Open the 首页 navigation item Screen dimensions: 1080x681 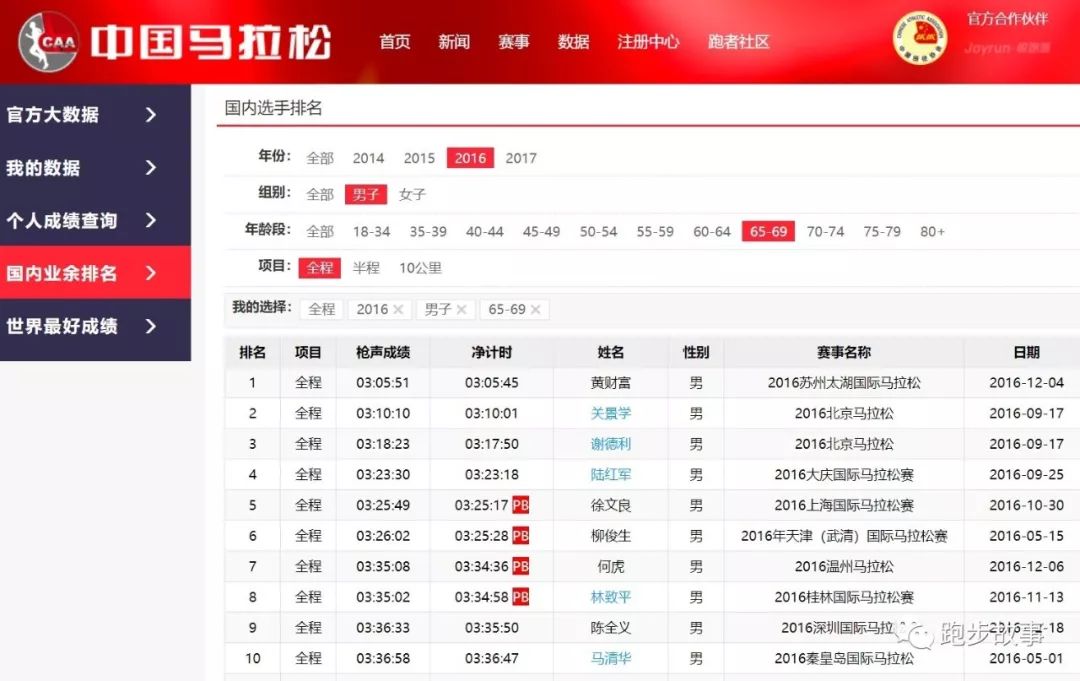(x=393, y=43)
